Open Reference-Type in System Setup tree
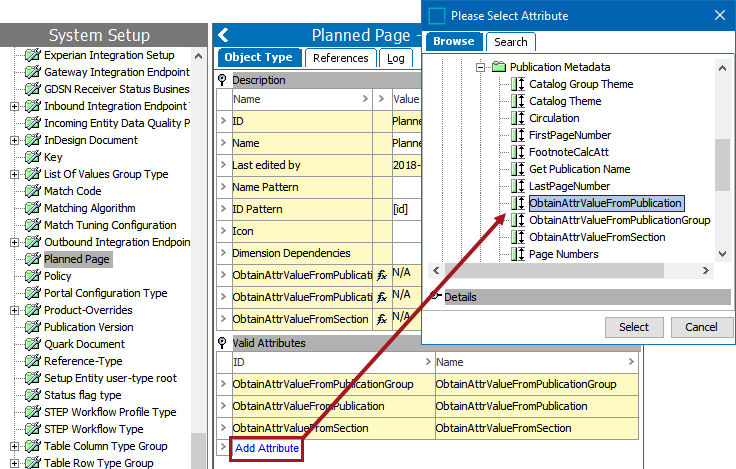 tap(83, 361)
